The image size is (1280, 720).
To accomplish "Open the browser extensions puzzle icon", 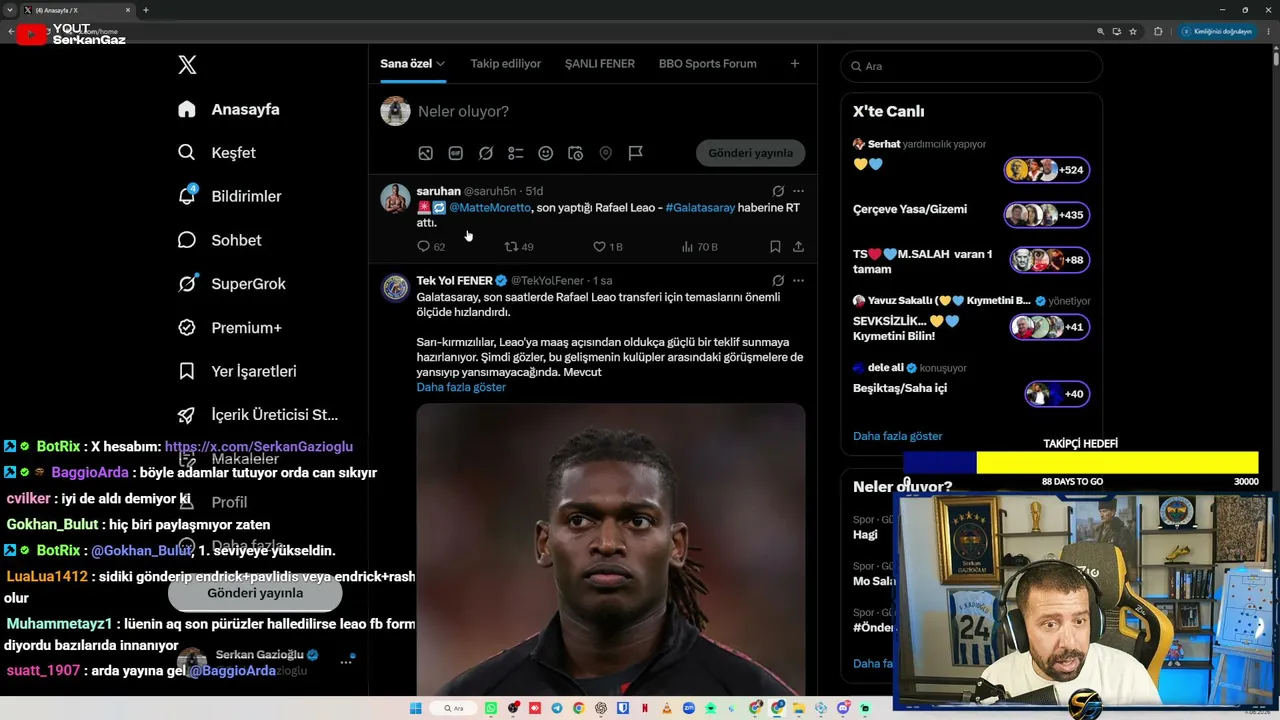I will [1158, 31].
